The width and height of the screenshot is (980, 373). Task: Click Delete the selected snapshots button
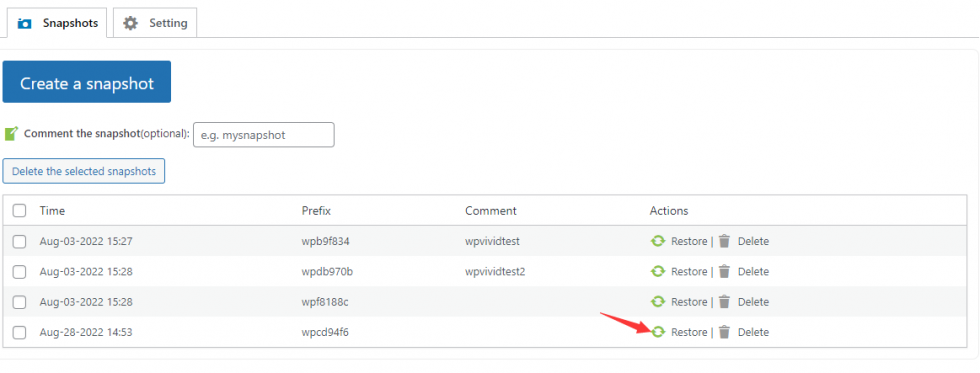(x=84, y=171)
